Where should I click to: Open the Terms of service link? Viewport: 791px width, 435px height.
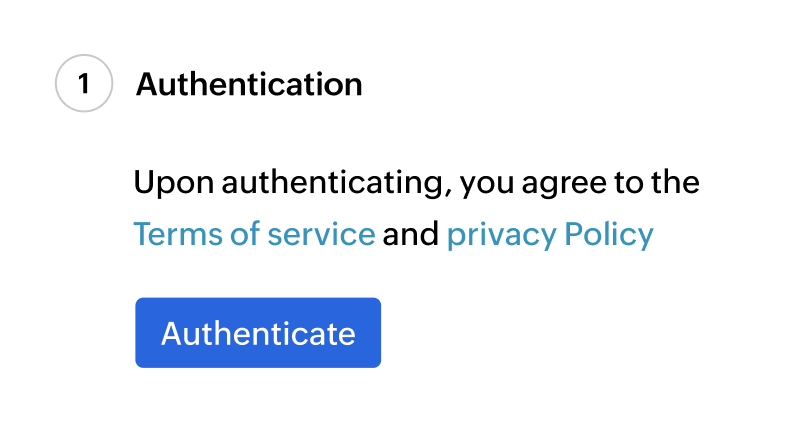tap(254, 235)
